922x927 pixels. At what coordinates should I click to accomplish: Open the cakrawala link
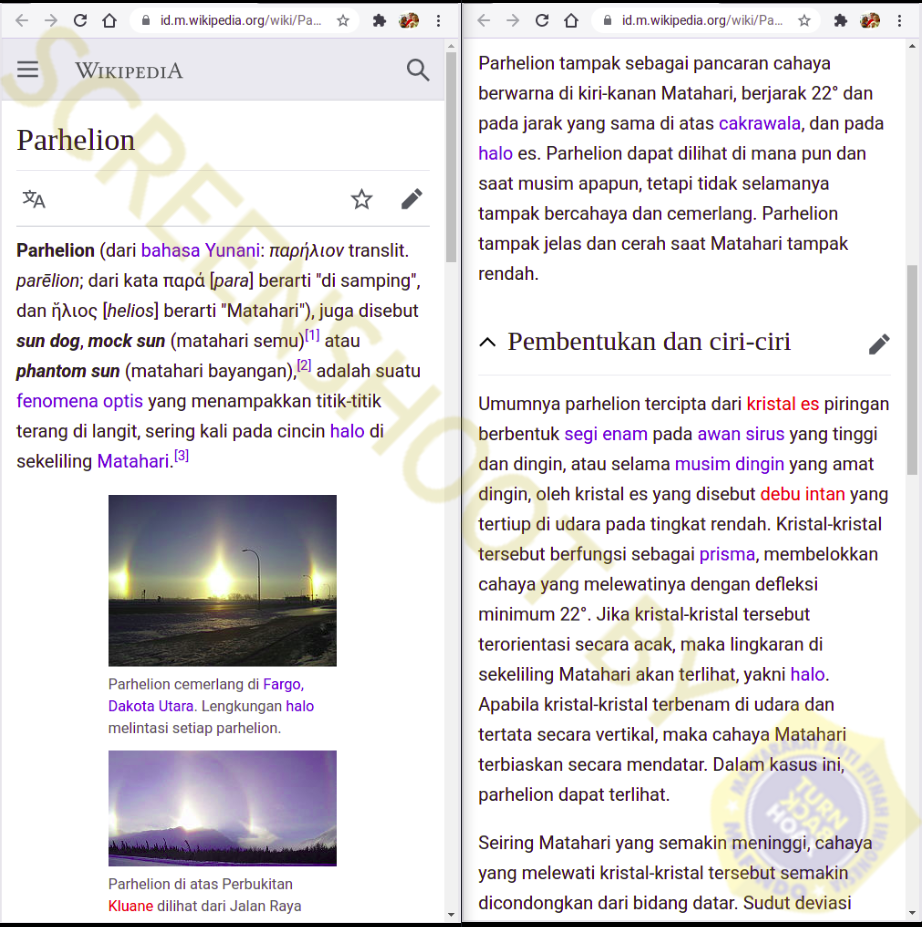click(x=759, y=124)
